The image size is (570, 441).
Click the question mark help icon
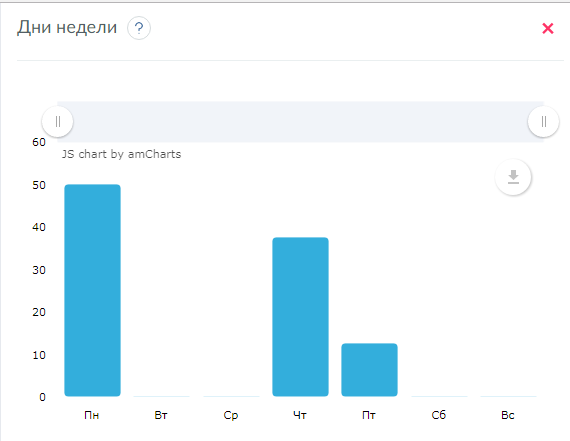[139, 28]
